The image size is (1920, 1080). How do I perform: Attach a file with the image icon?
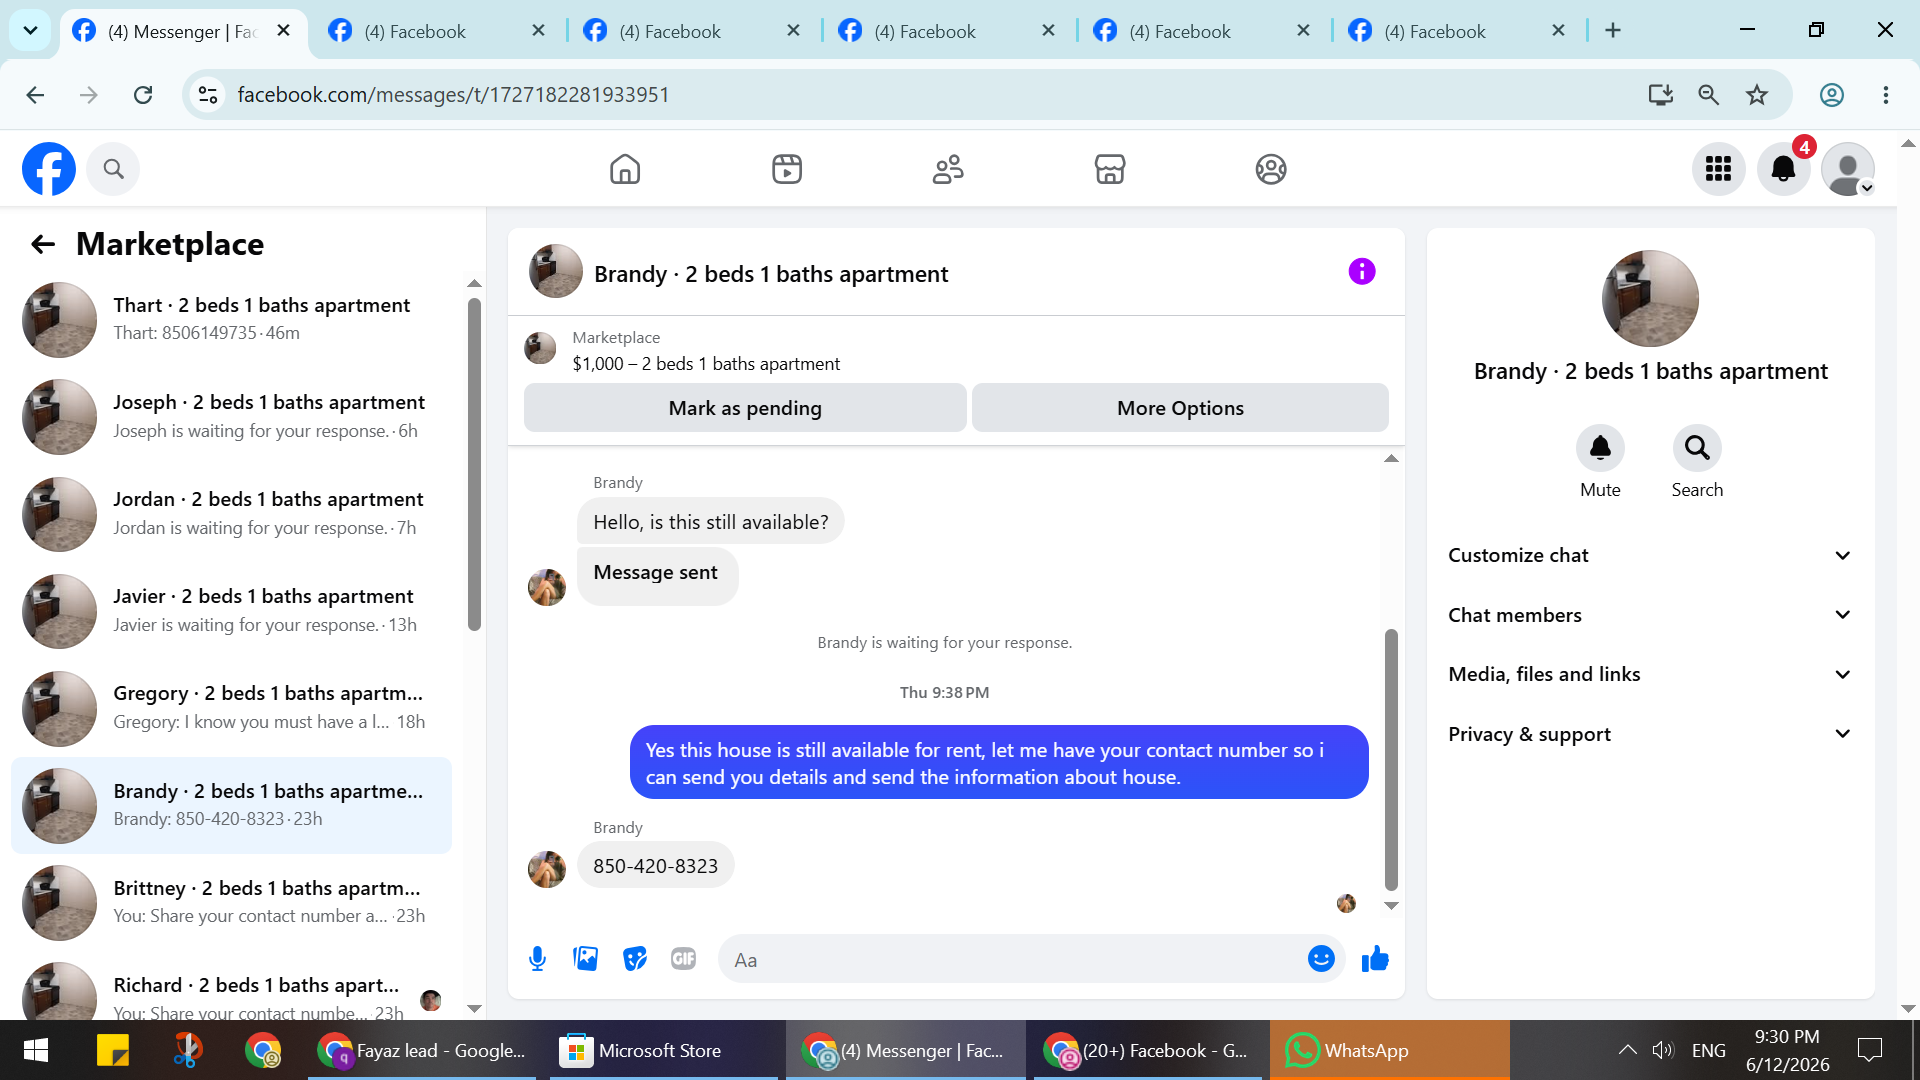click(586, 959)
